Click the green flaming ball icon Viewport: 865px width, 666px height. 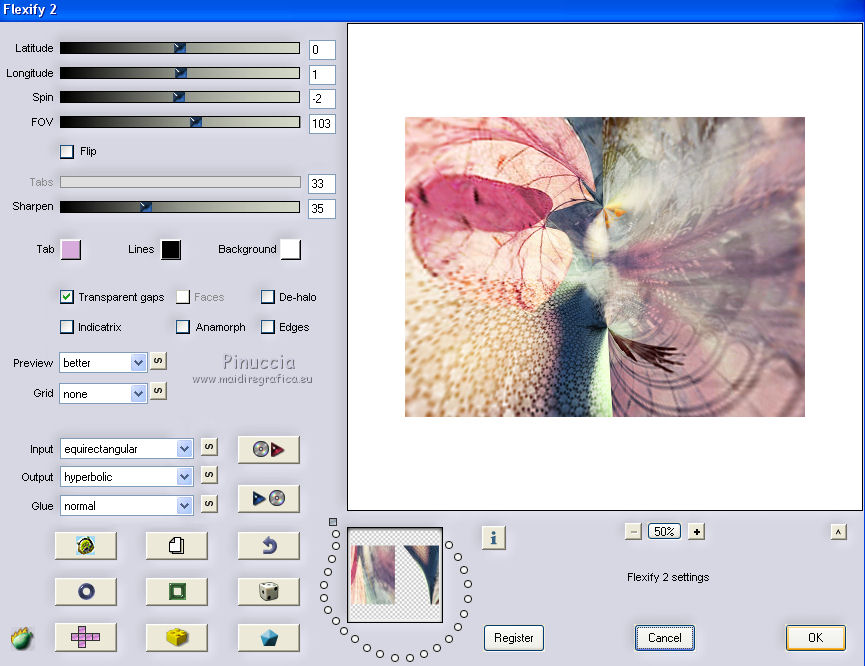coord(22,638)
